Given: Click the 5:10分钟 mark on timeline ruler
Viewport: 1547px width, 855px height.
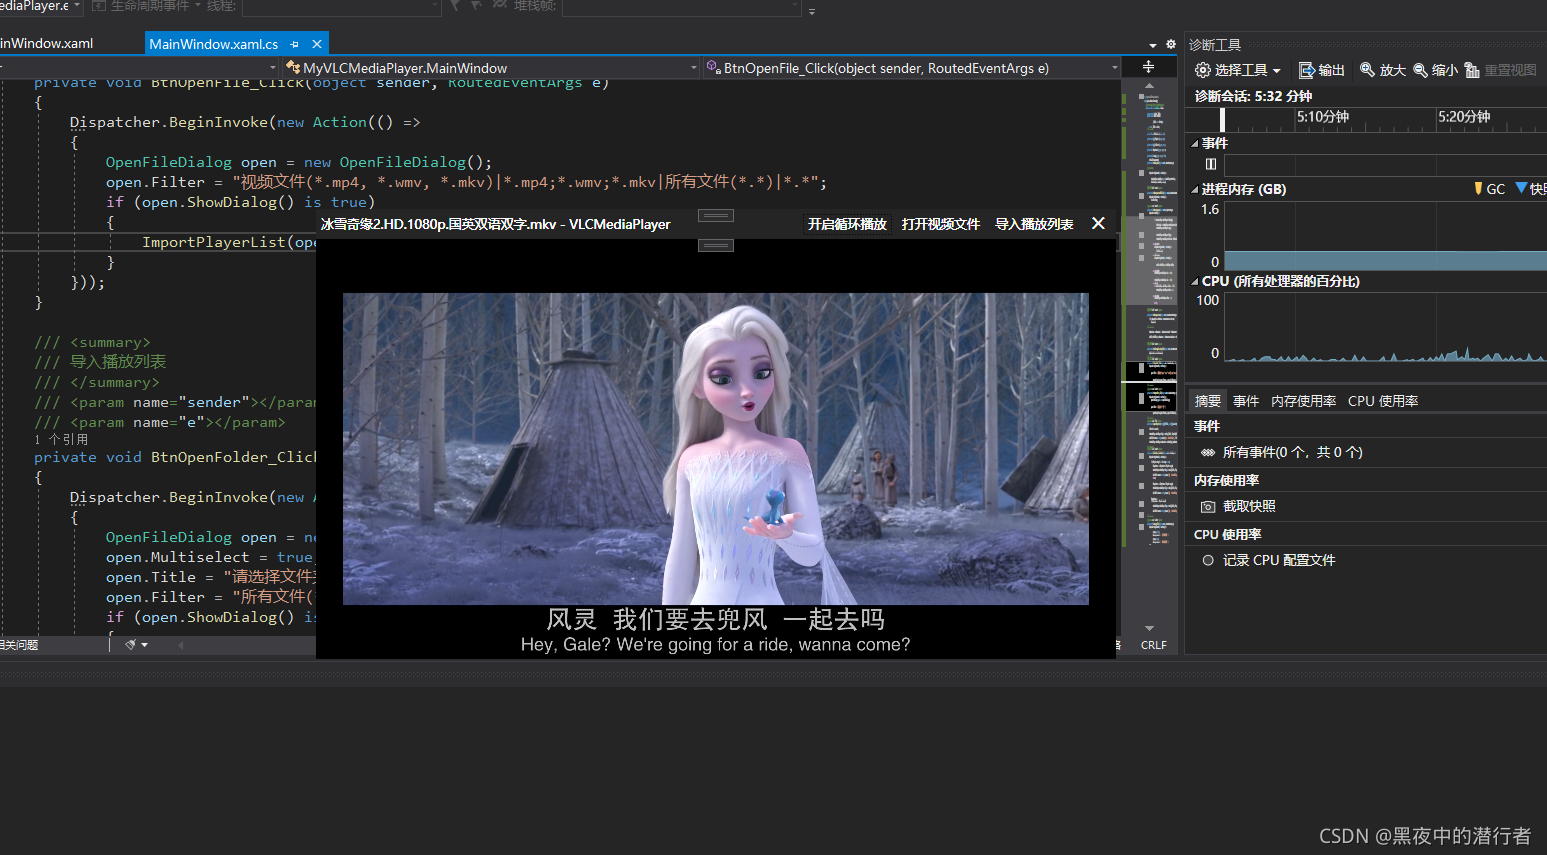Looking at the screenshot, I should point(1322,117).
